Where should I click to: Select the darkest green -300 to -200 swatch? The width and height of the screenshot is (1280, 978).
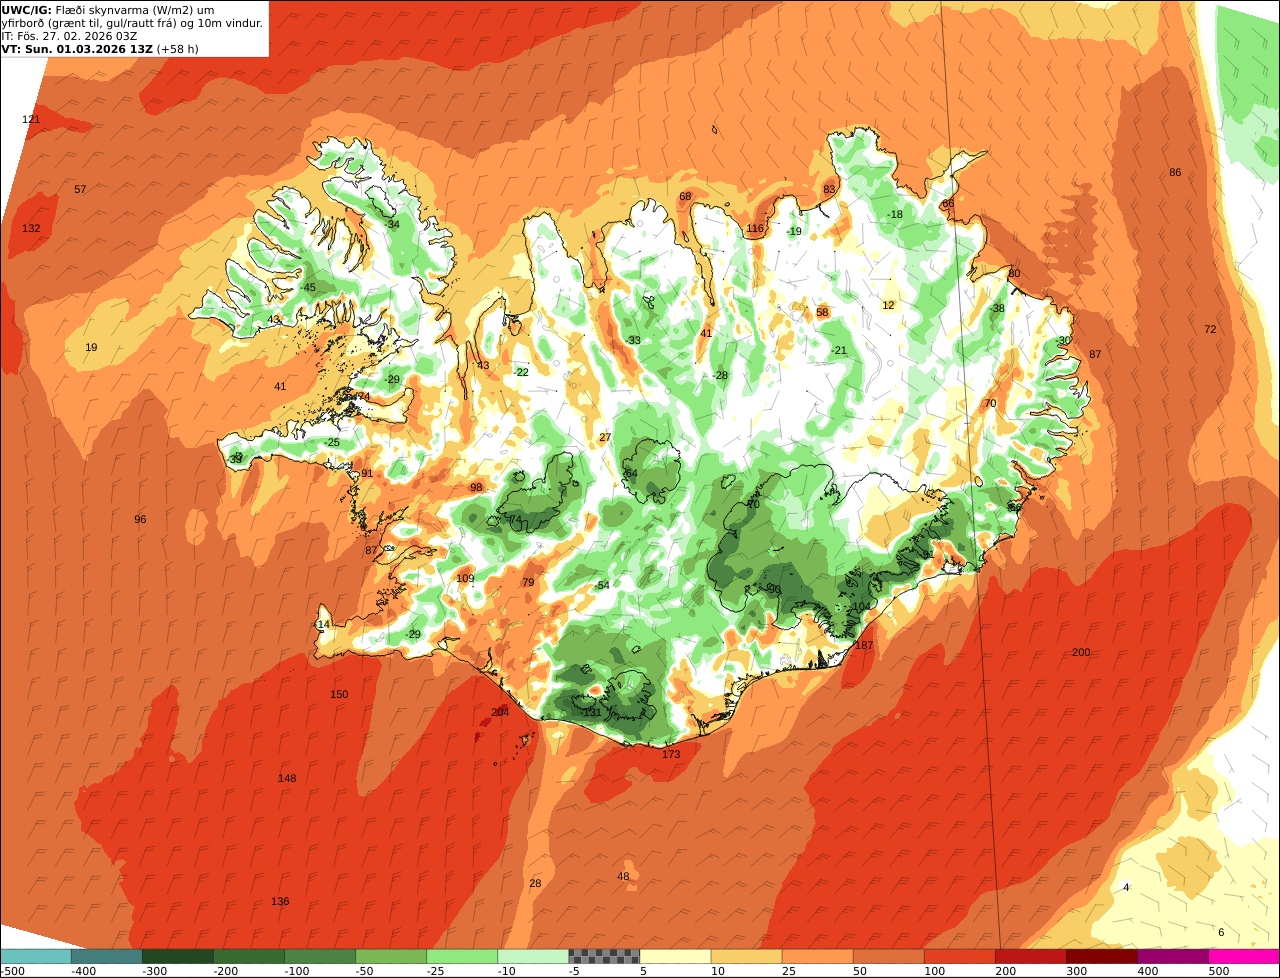pos(178,956)
